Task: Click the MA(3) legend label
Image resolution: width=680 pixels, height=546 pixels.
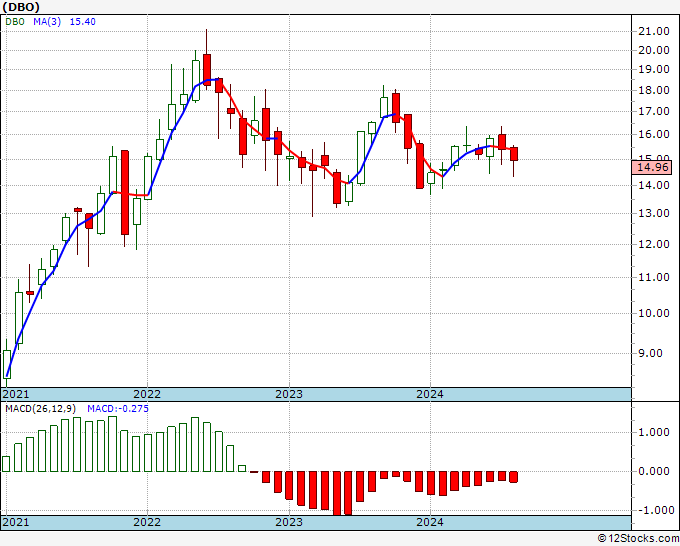Action: [x=47, y=22]
